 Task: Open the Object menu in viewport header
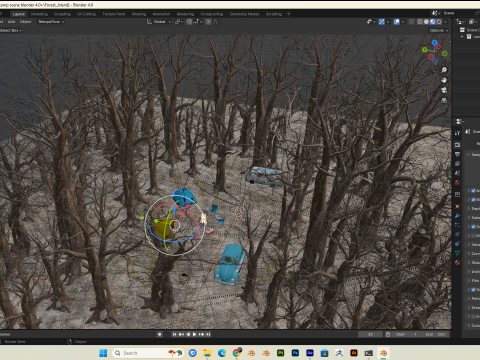(26, 22)
